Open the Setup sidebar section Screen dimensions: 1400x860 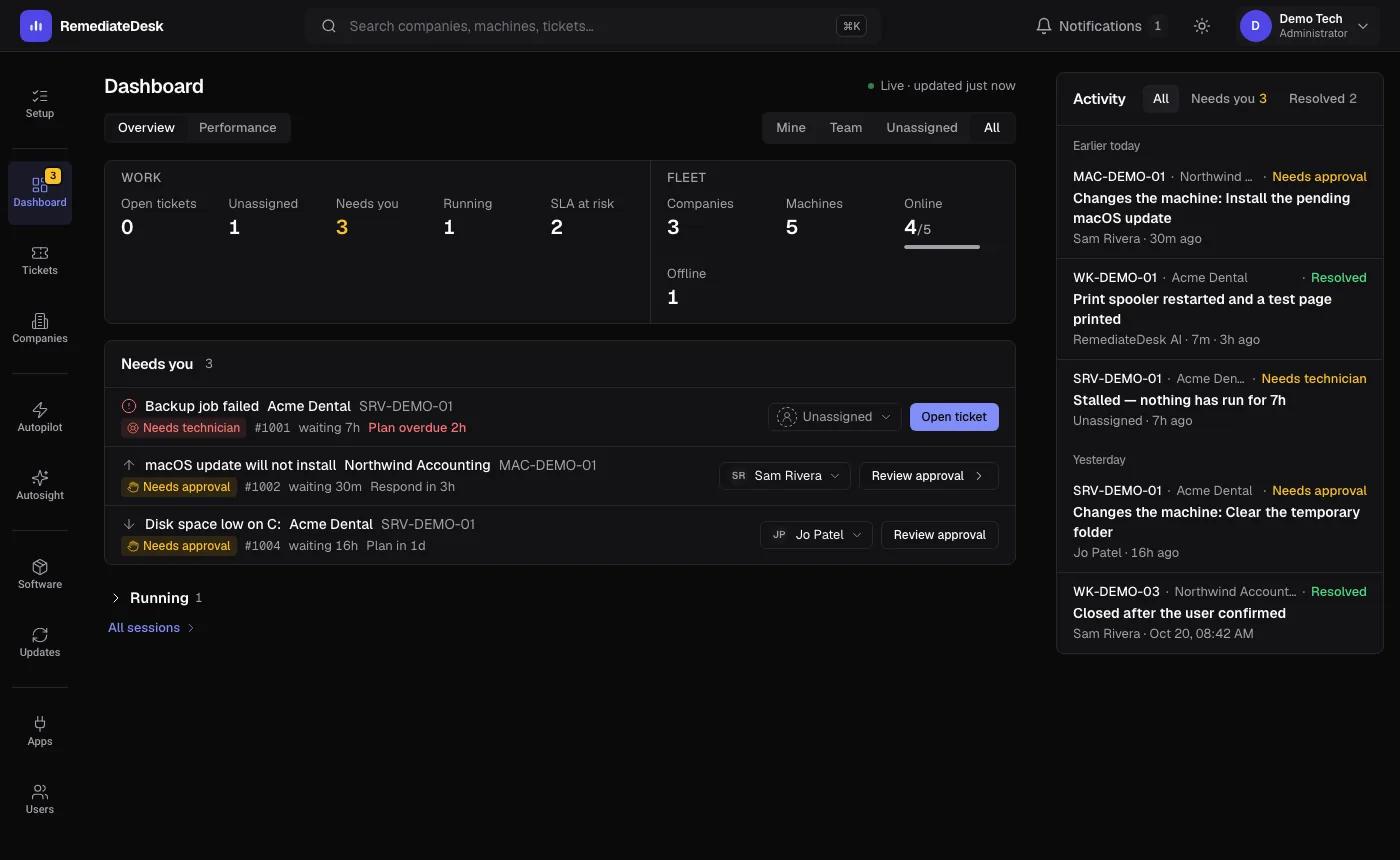click(40, 104)
